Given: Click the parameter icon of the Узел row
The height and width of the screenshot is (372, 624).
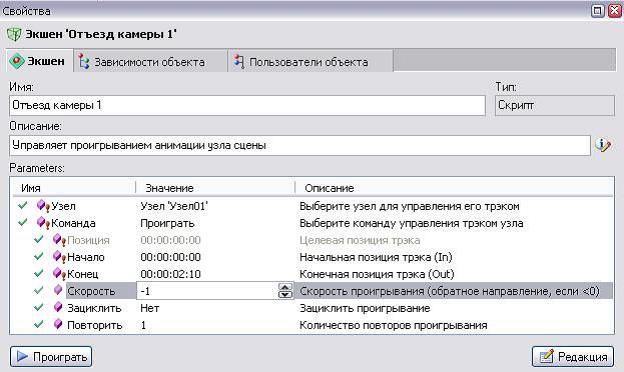Looking at the screenshot, I should (x=43, y=206).
